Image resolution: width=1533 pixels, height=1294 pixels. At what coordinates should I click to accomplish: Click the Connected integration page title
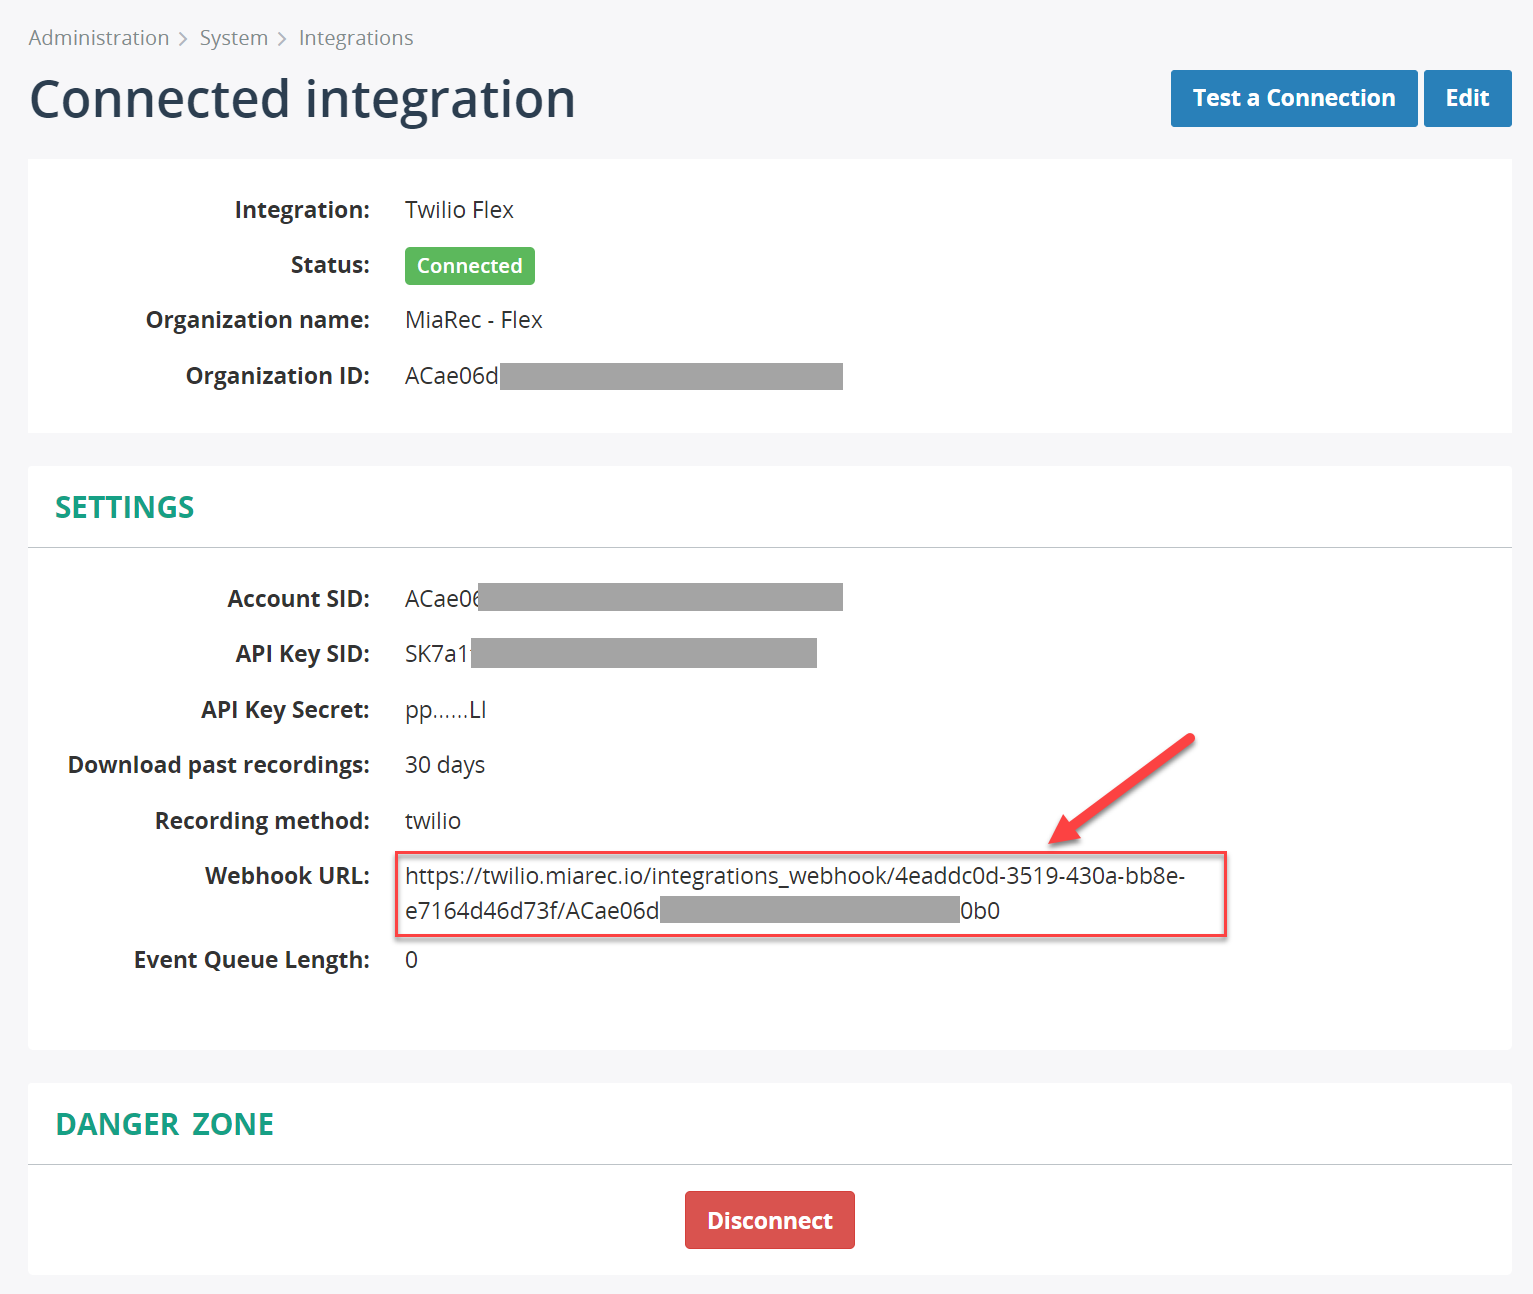click(x=303, y=99)
